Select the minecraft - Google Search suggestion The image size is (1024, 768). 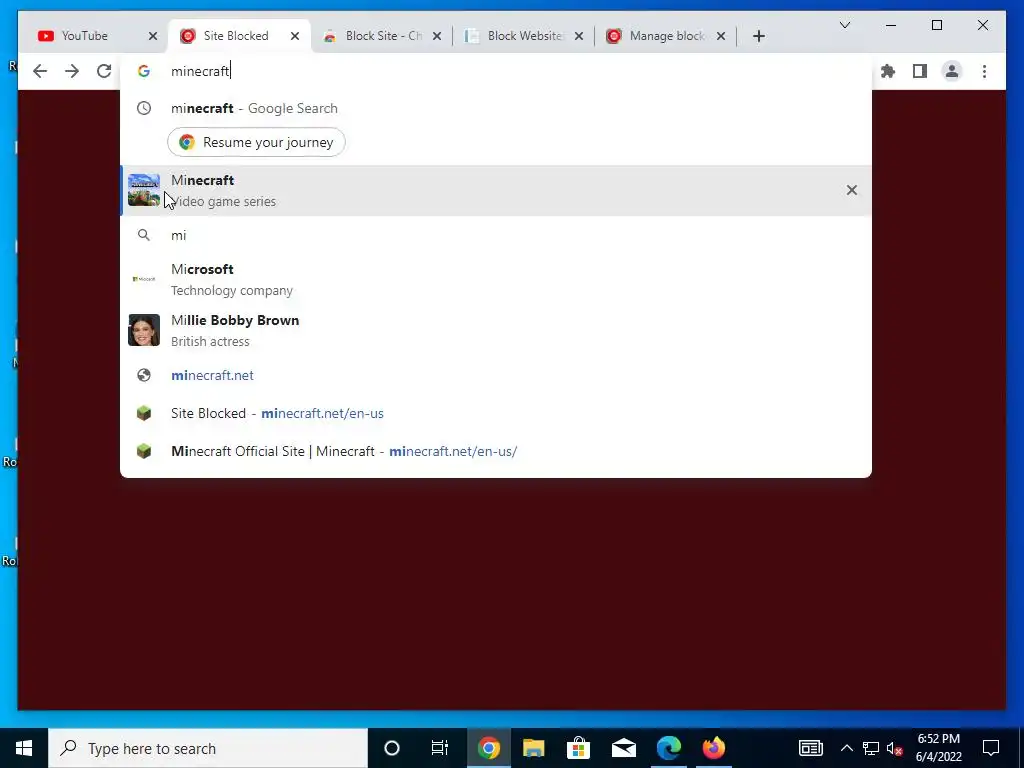tap(496, 108)
